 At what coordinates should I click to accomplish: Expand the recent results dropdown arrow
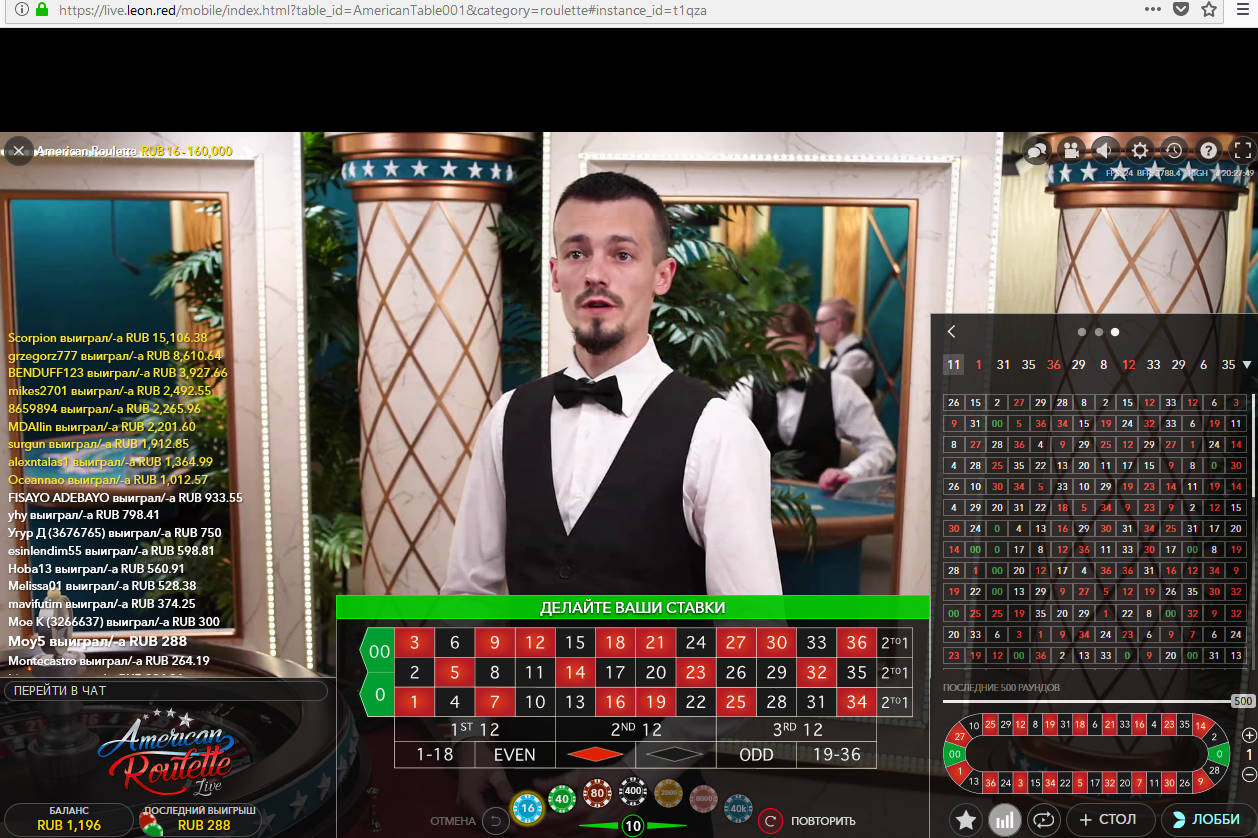1247,365
